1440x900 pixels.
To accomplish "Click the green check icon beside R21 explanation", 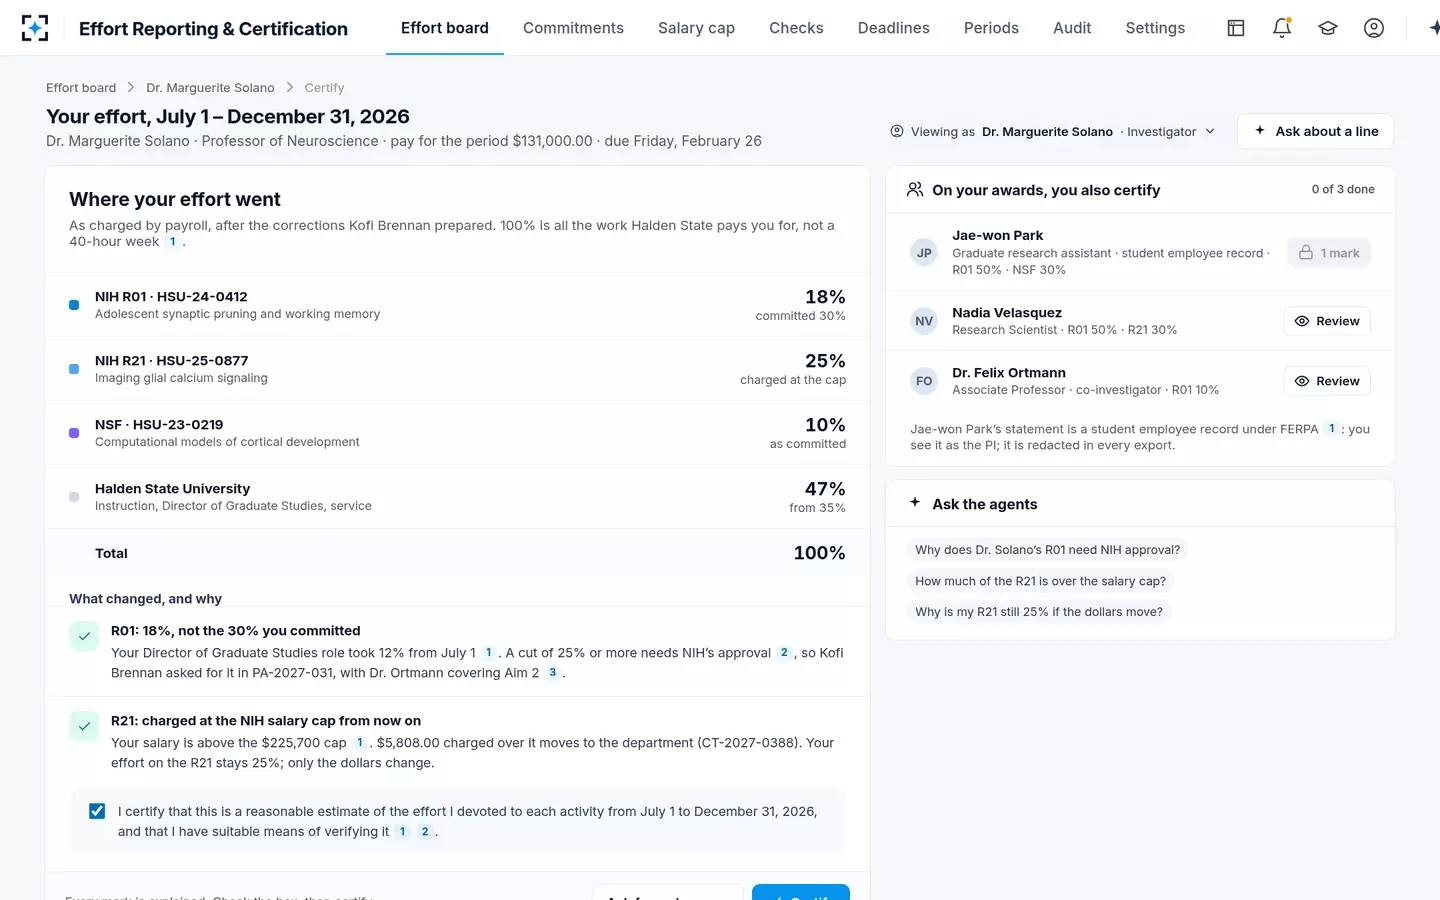I will (x=84, y=726).
